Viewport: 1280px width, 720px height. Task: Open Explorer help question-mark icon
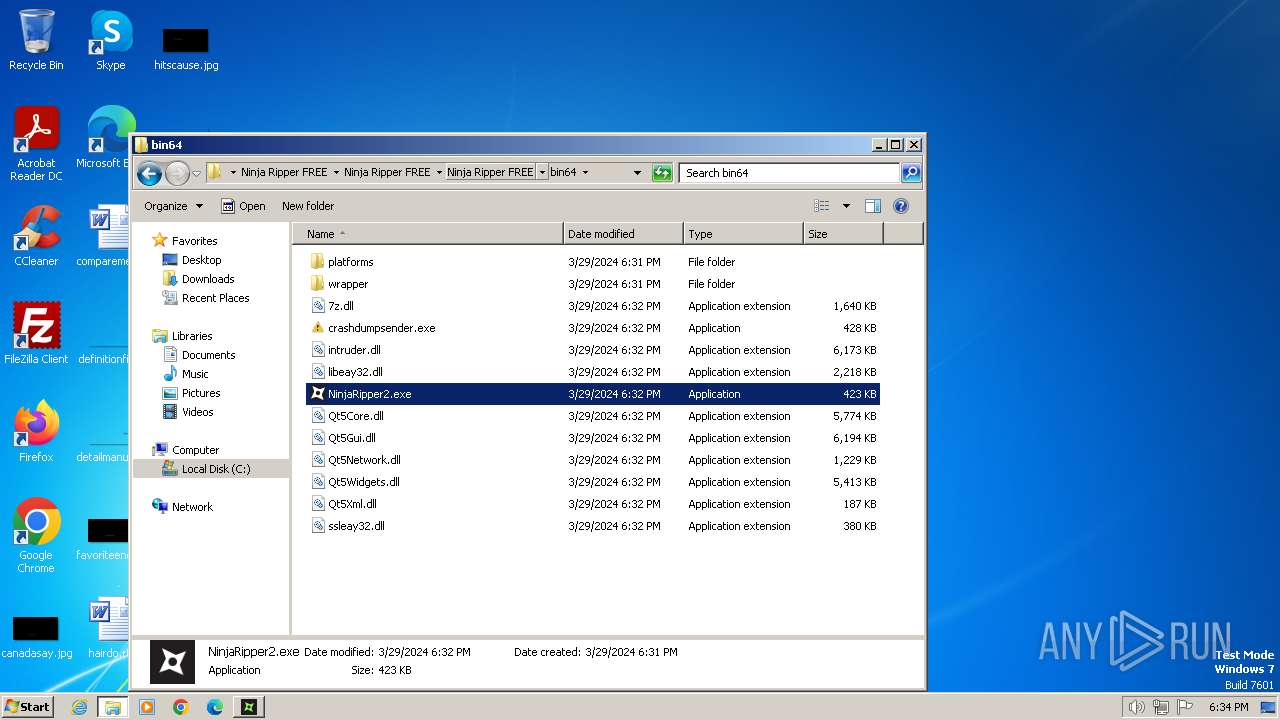(900, 206)
